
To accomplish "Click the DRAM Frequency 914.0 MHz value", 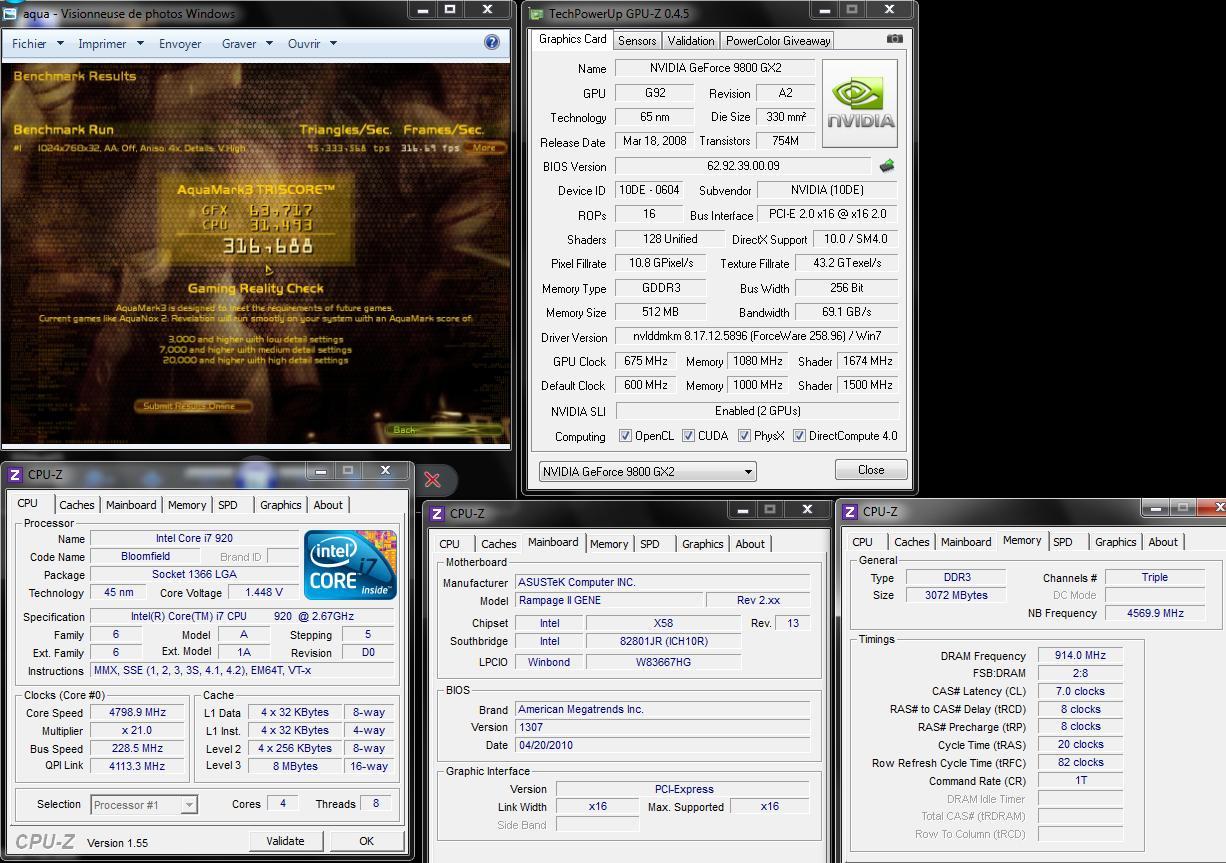I will pos(1080,656).
